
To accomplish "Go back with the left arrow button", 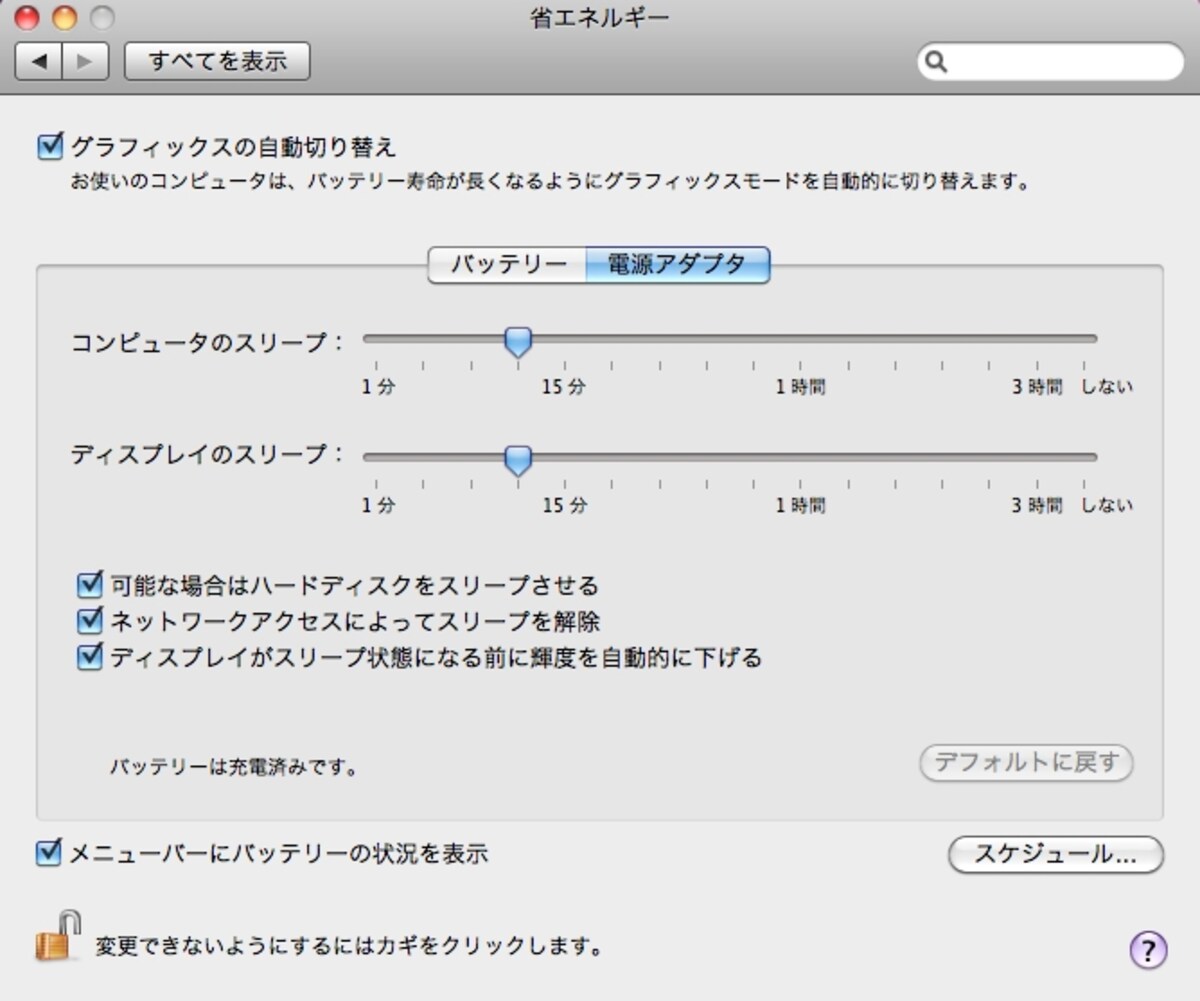I will click(39, 62).
